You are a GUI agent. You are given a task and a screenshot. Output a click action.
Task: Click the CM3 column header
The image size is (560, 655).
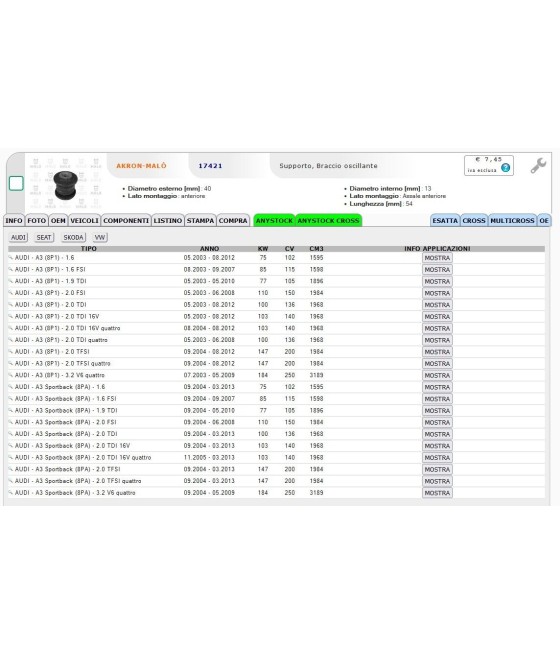[316, 249]
